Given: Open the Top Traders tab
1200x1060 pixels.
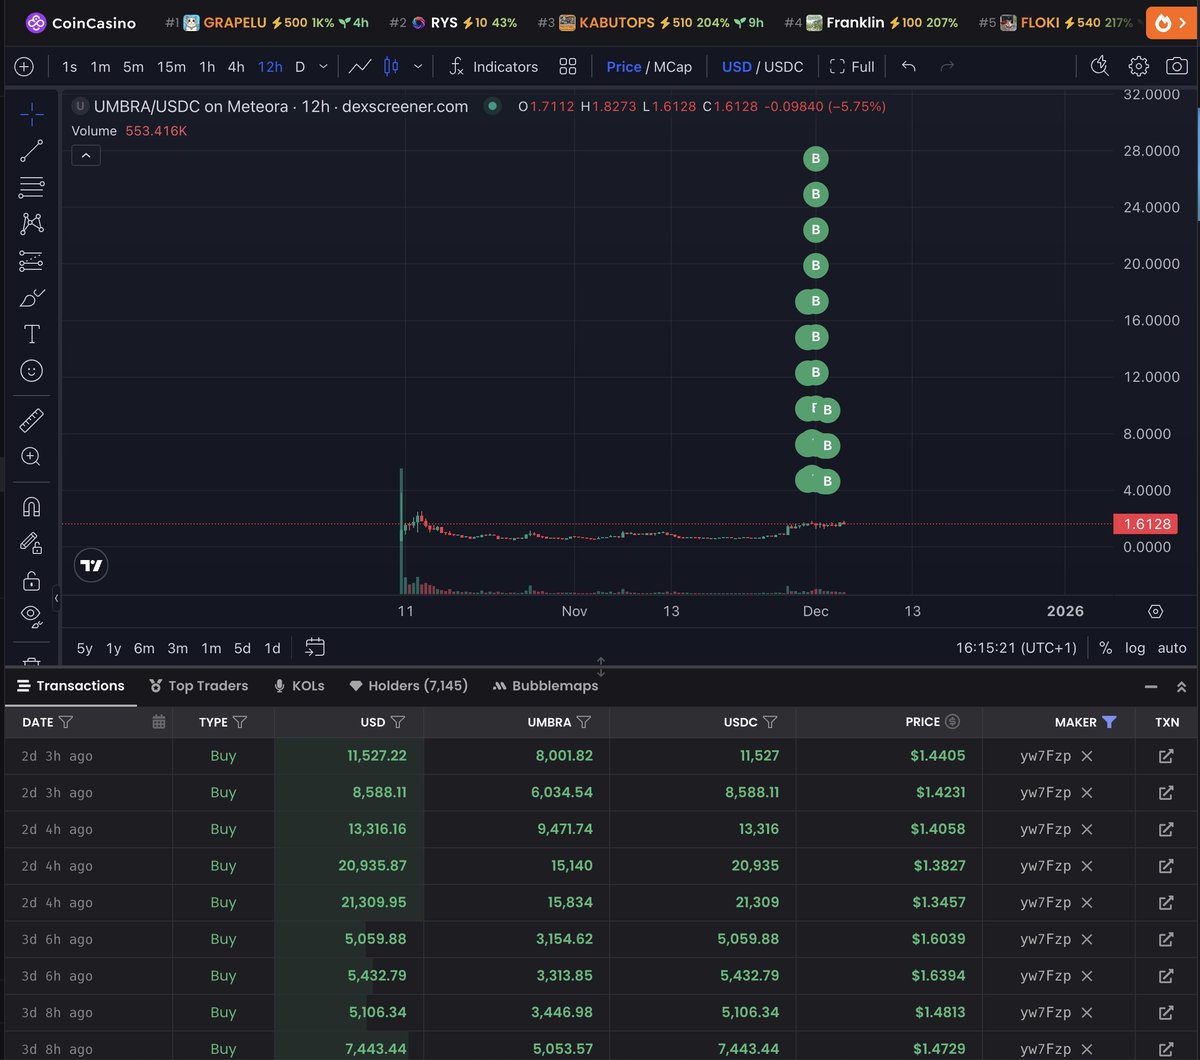Looking at the screenshot, I should [x=198, y=686].
